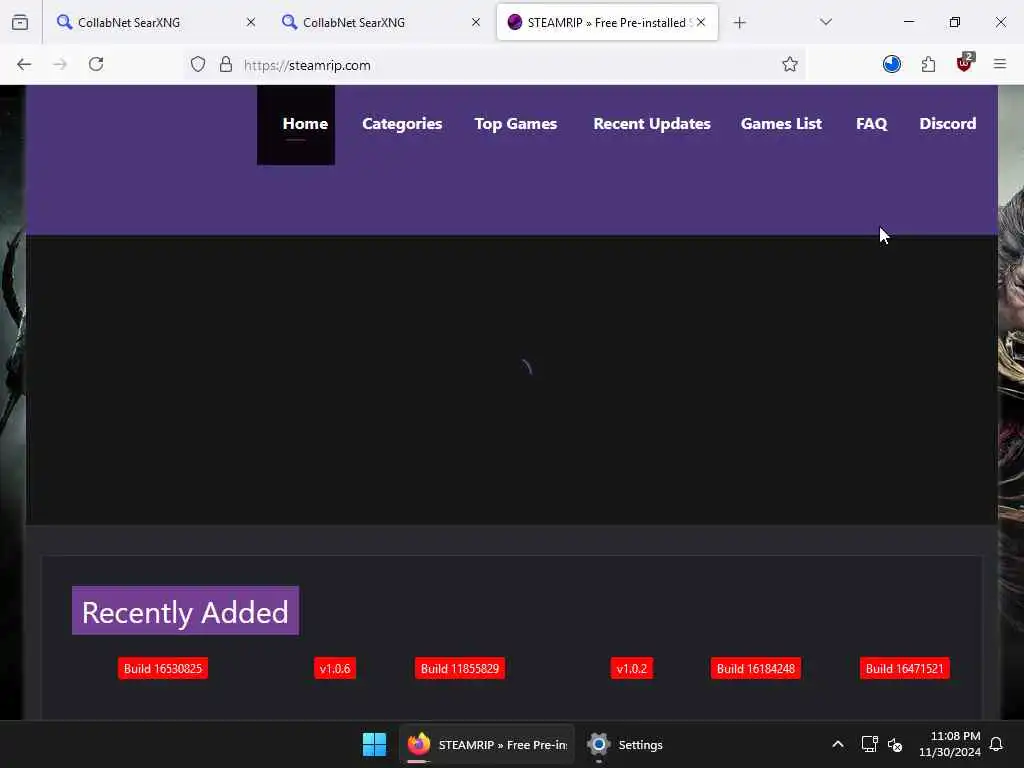
Task: Show hidden system tray icons
Action: click(838, 744)
